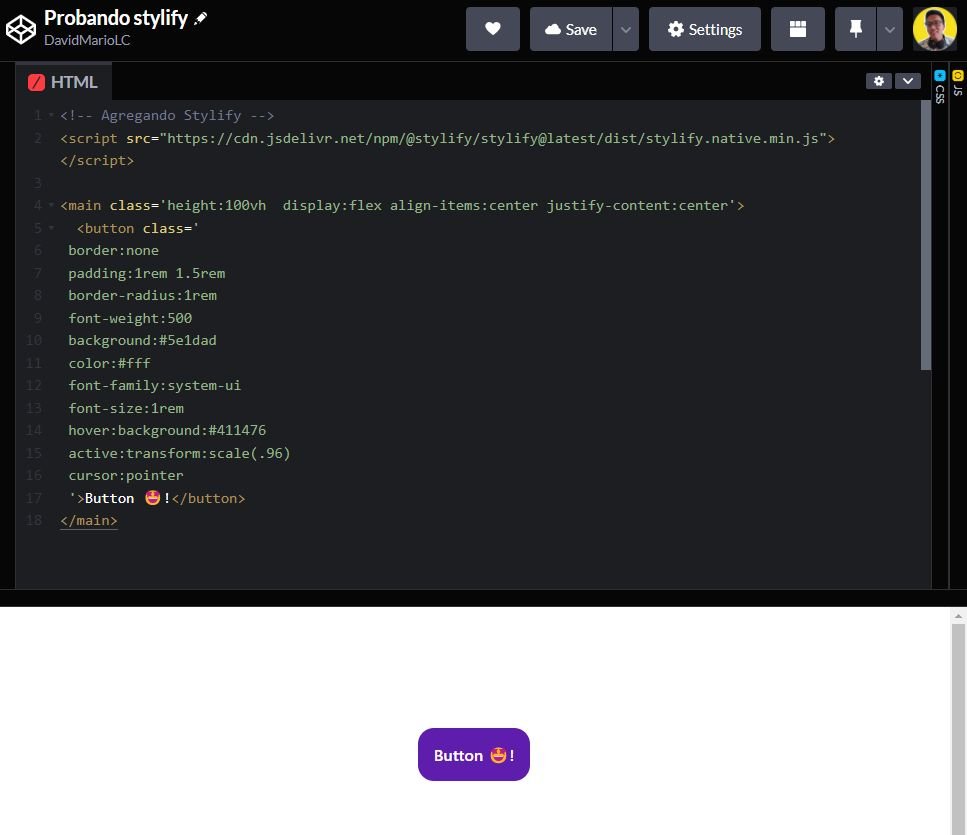967x835 pixels.
Task: Change the editor layout view
Action: 798,29
